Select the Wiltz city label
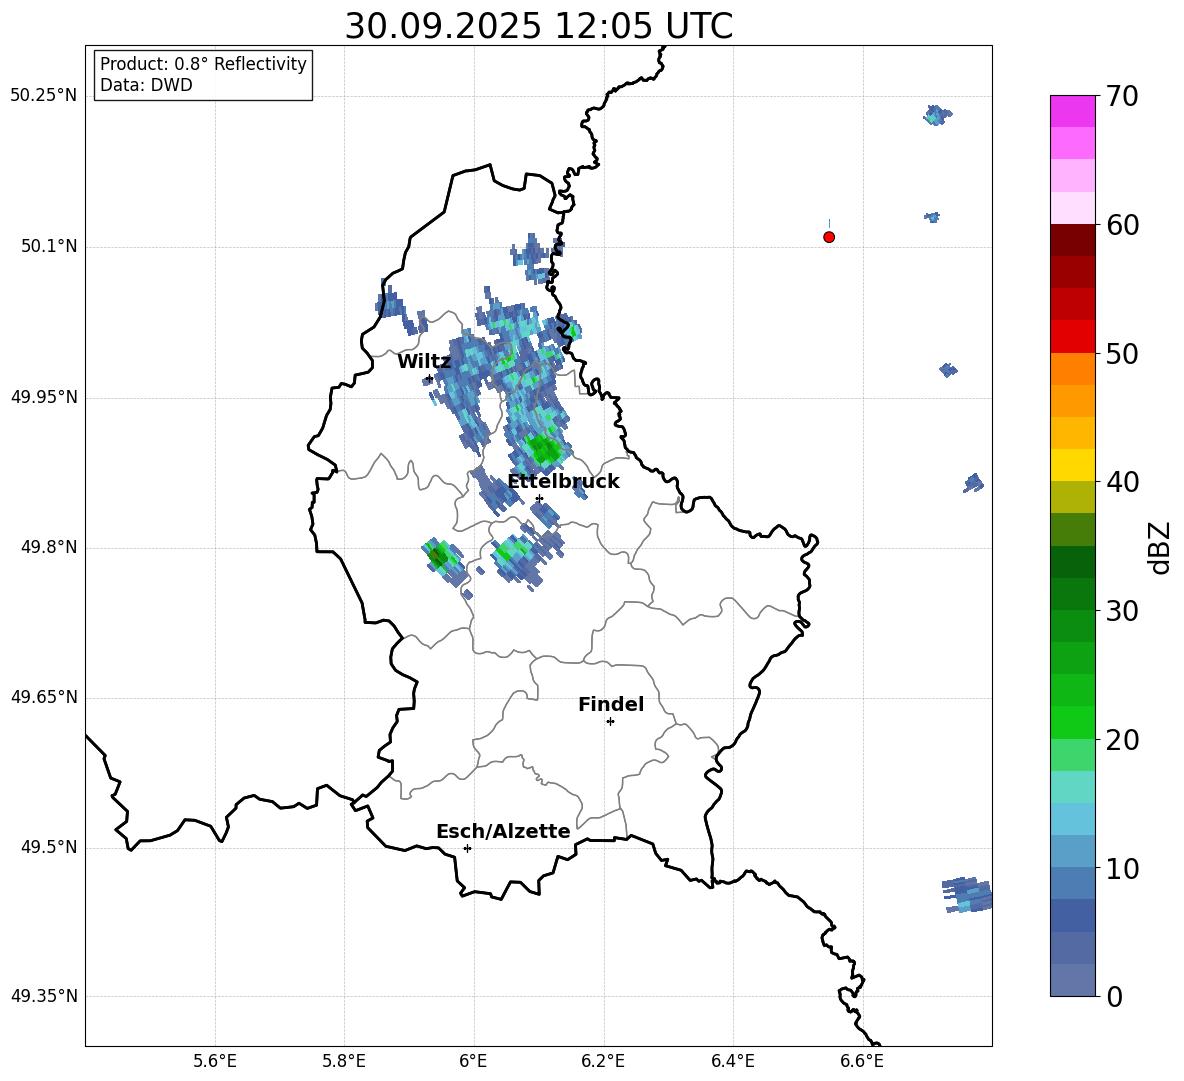Viewport: 1184px width, 1081px height. (x=424, y=362)
